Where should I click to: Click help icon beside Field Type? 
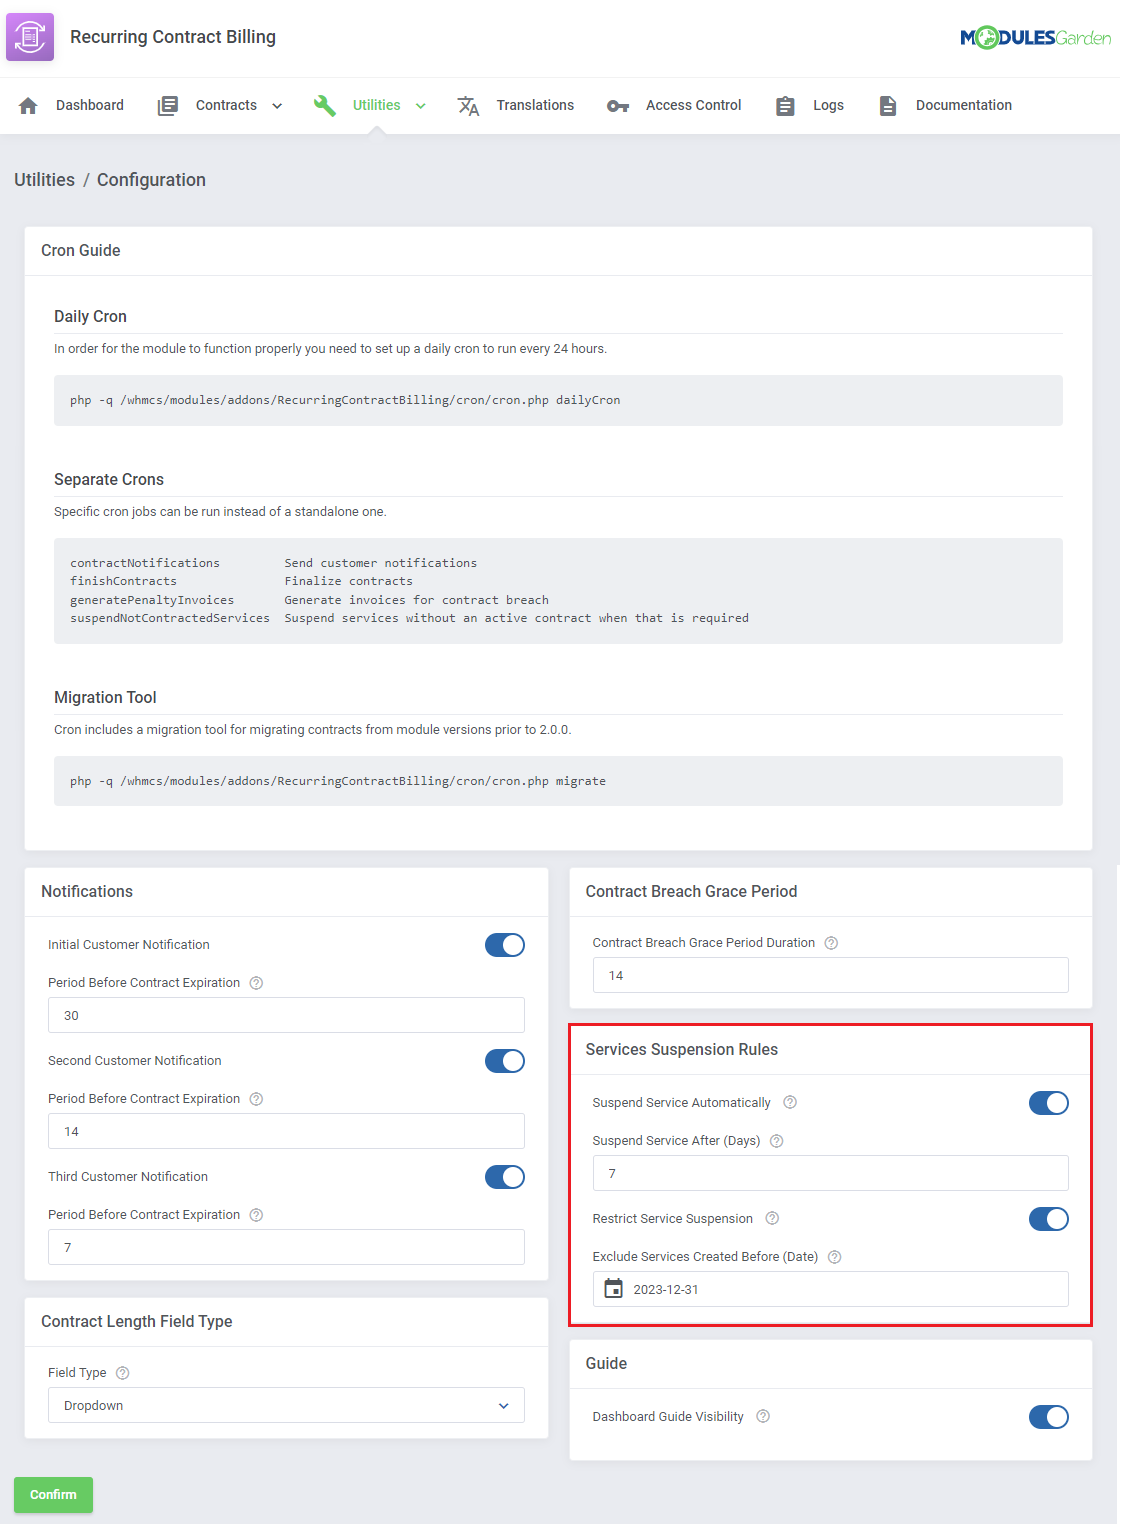pos(123,1373)
